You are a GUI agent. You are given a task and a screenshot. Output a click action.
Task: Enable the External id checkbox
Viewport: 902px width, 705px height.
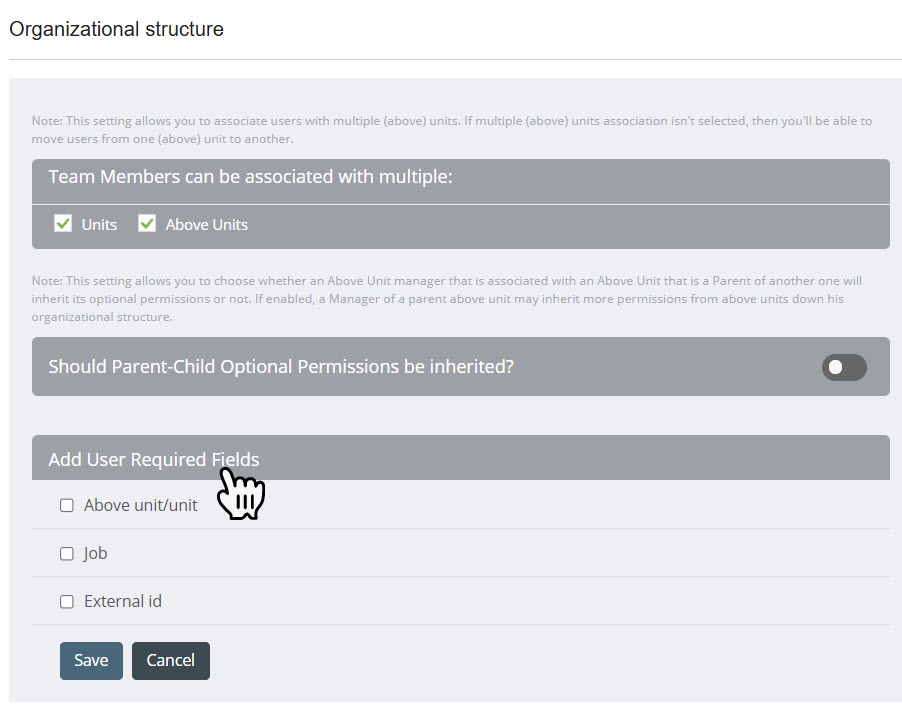(67, 601)
